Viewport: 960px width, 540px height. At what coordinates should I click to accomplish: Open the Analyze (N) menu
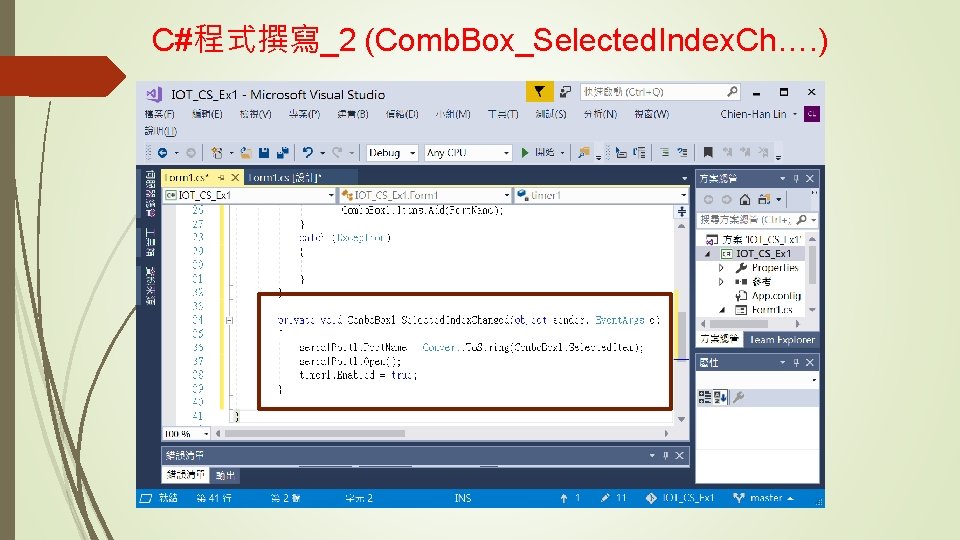click(x=600, y=114)
